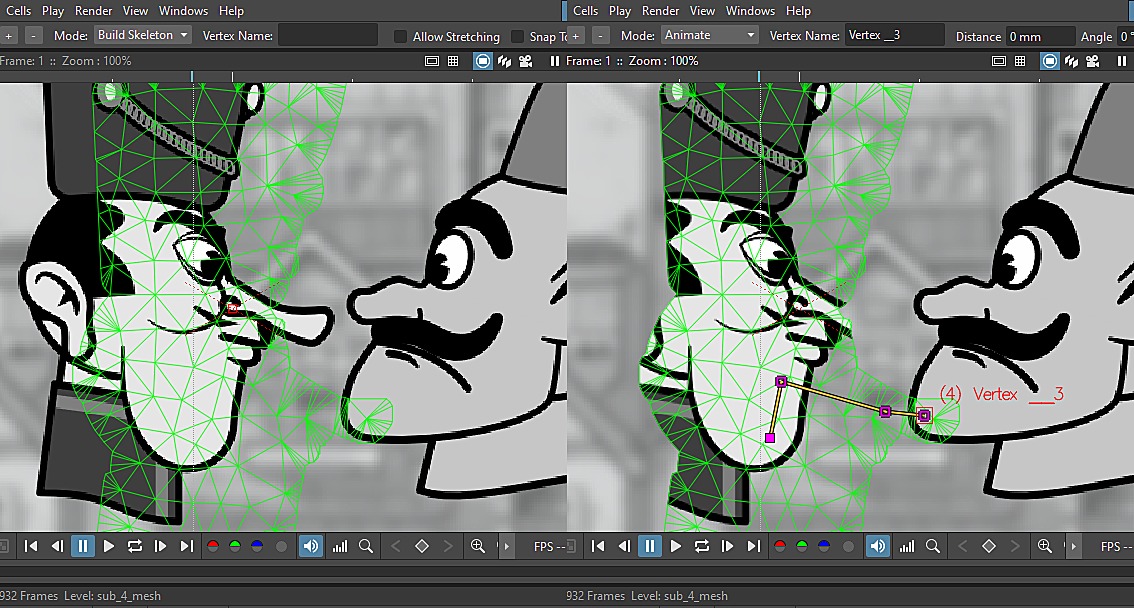Open the Windows menu in right window
This screenshot has height=608, width=1134.
click(750, 11)
